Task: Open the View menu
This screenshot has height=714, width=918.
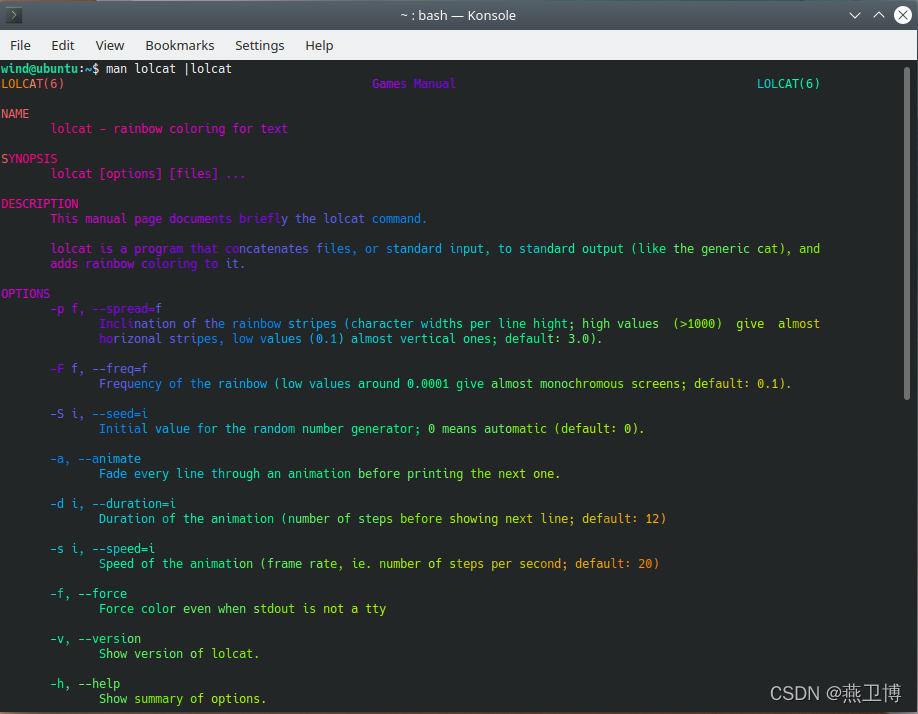Action: tap(110, 45)
